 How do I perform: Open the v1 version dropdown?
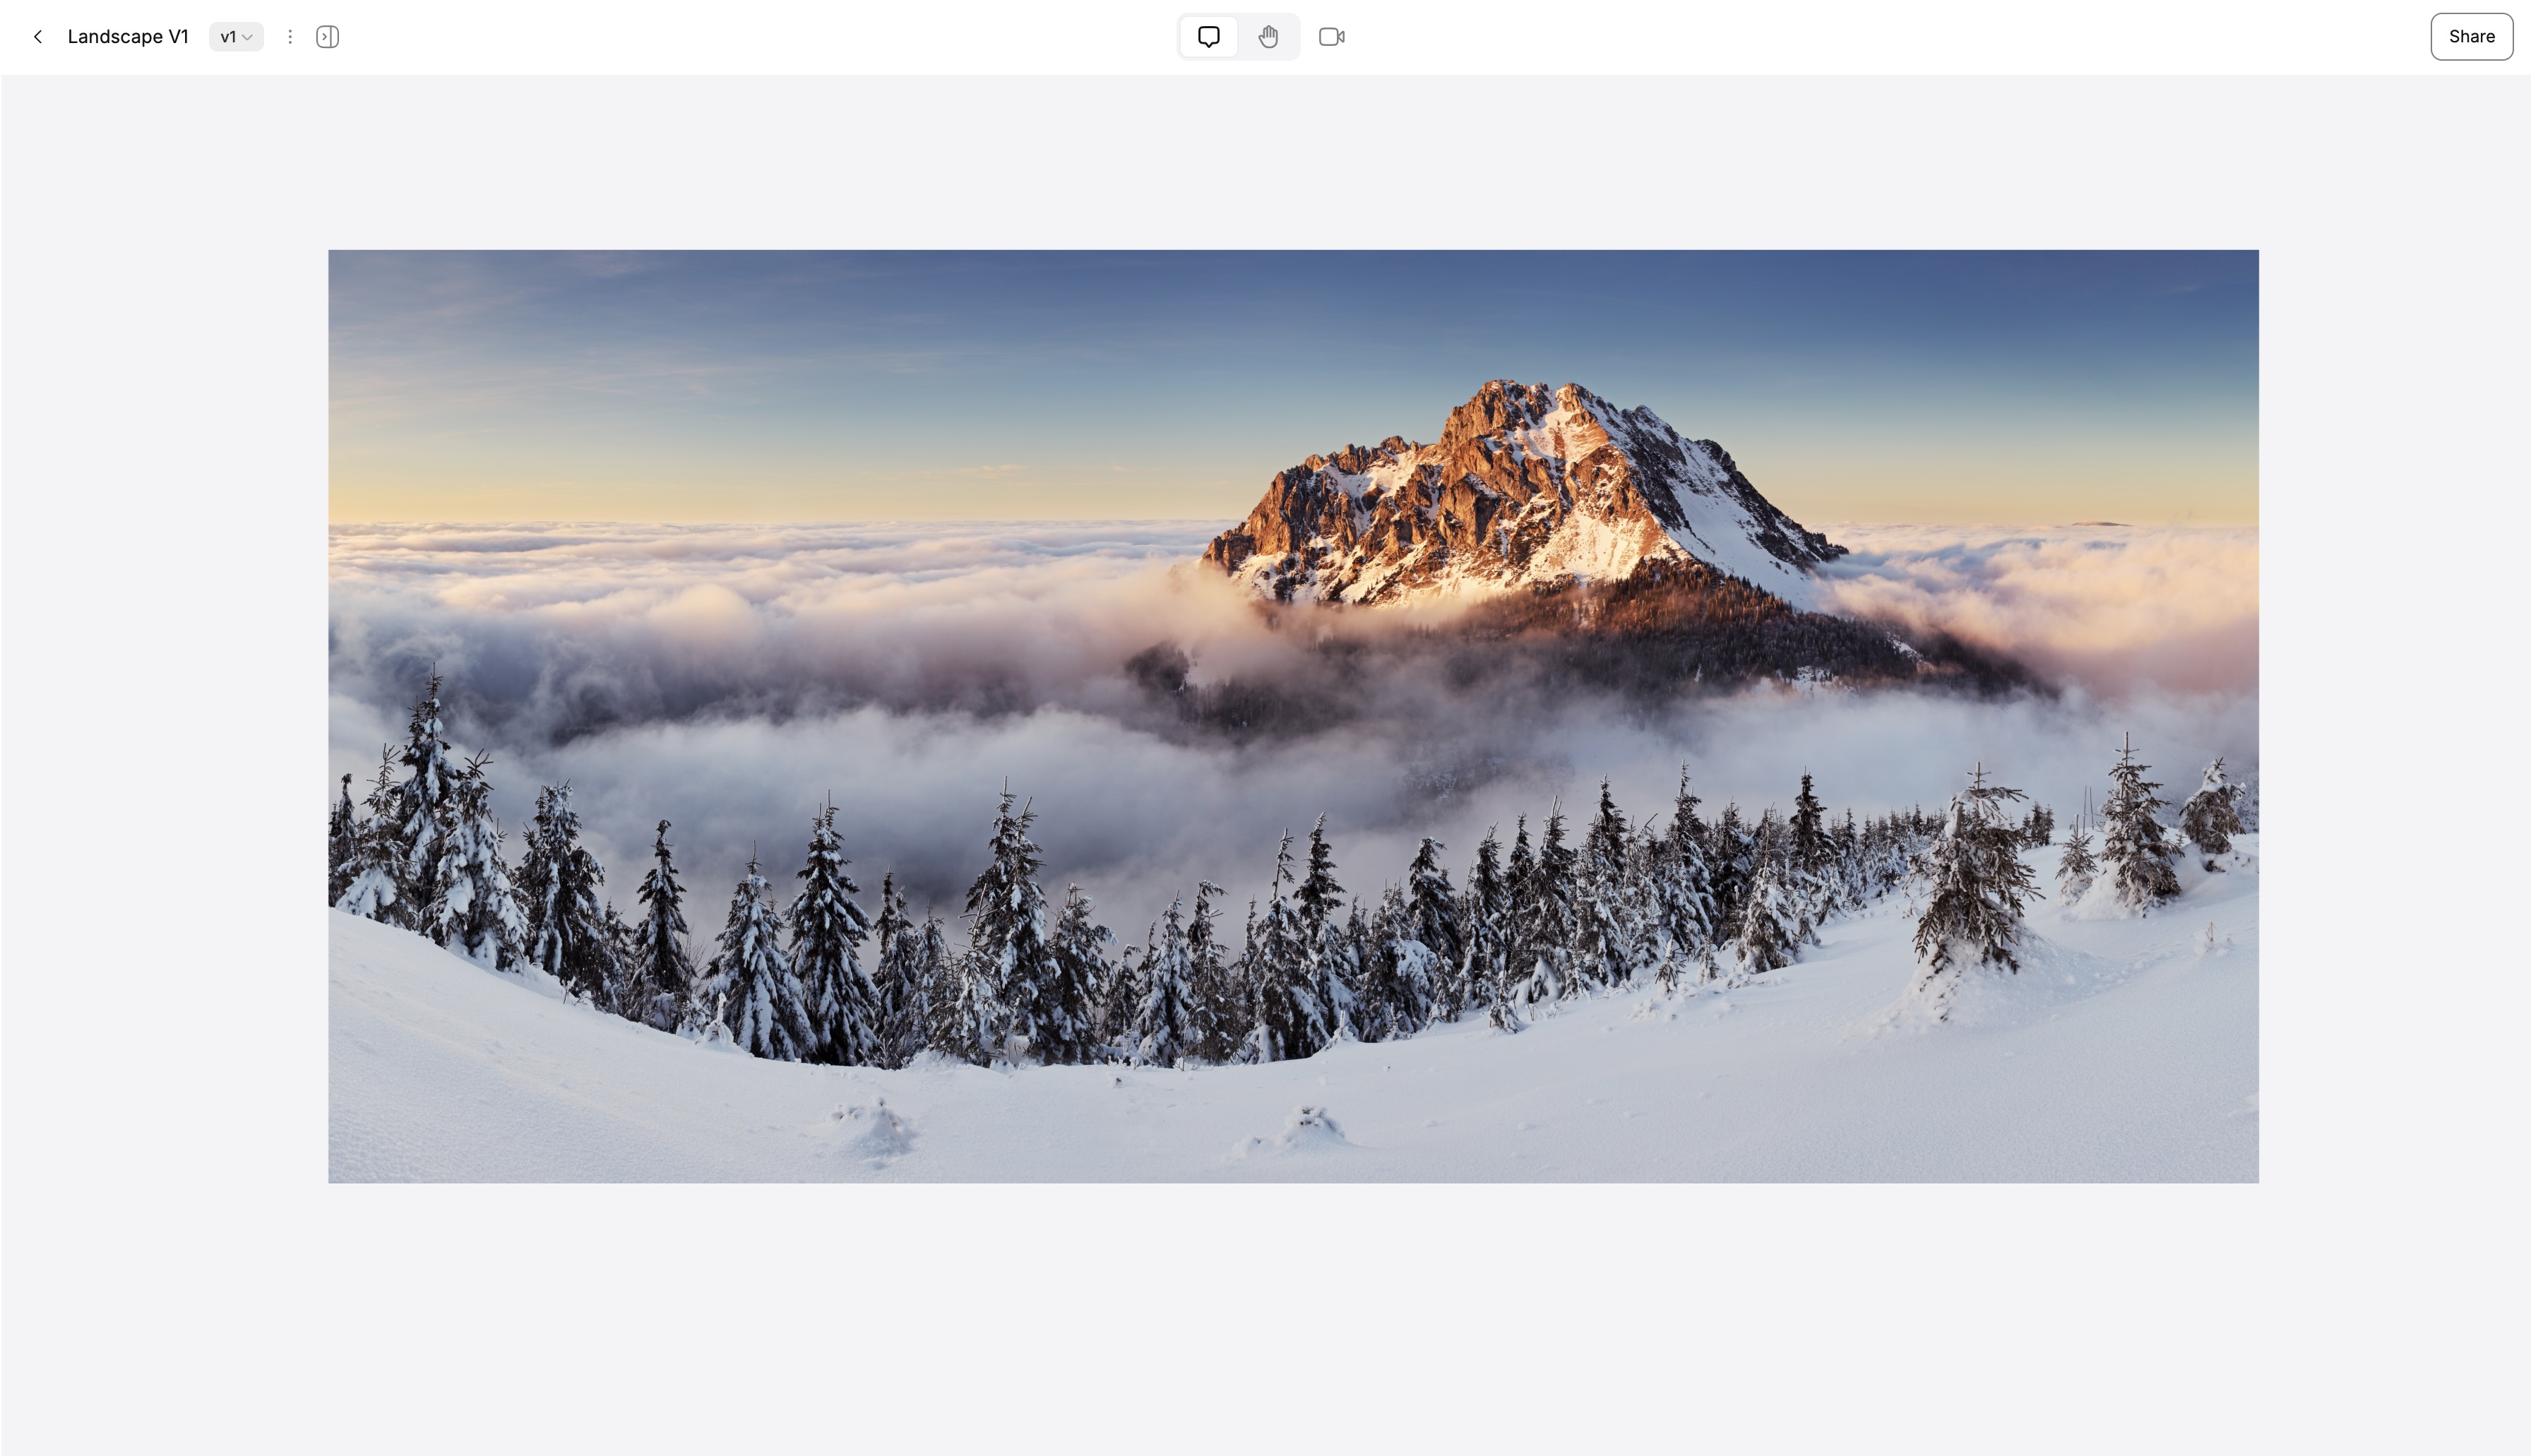tap(236, 37)
